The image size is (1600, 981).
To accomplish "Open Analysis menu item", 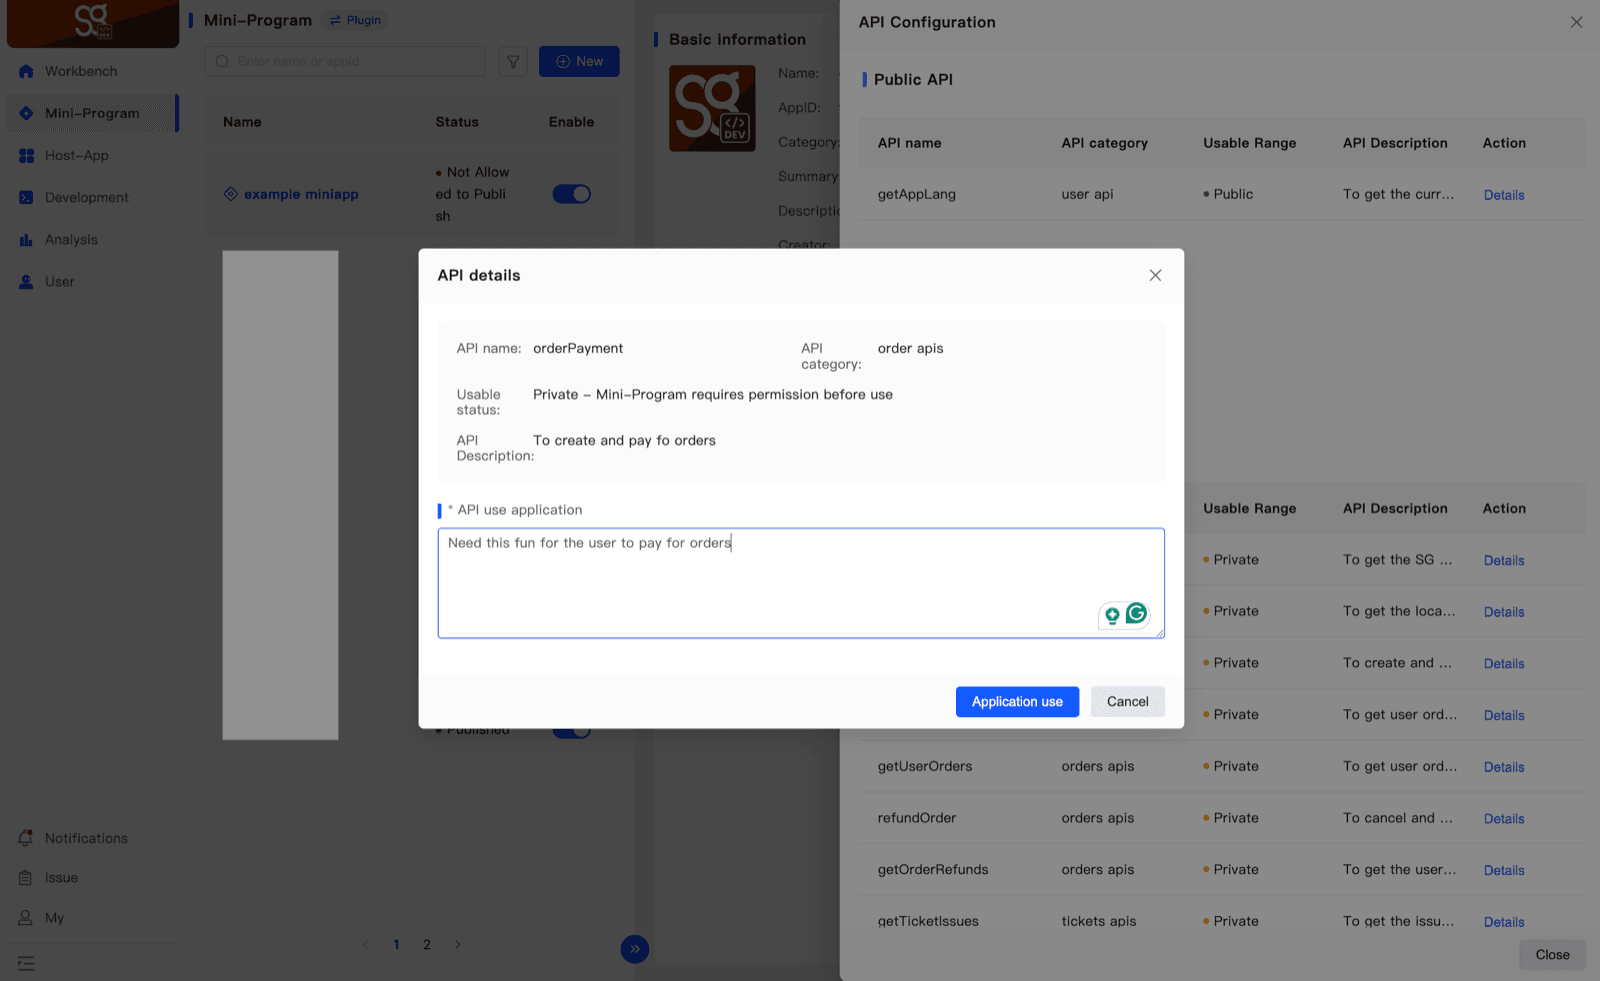I will pos(92,239).
